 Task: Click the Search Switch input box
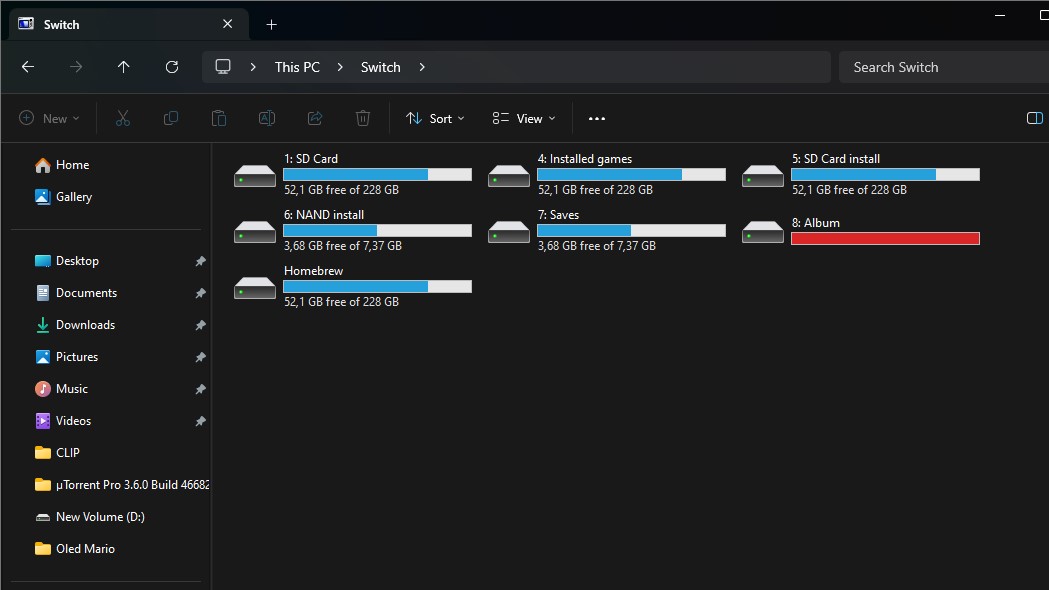(943, 67)
